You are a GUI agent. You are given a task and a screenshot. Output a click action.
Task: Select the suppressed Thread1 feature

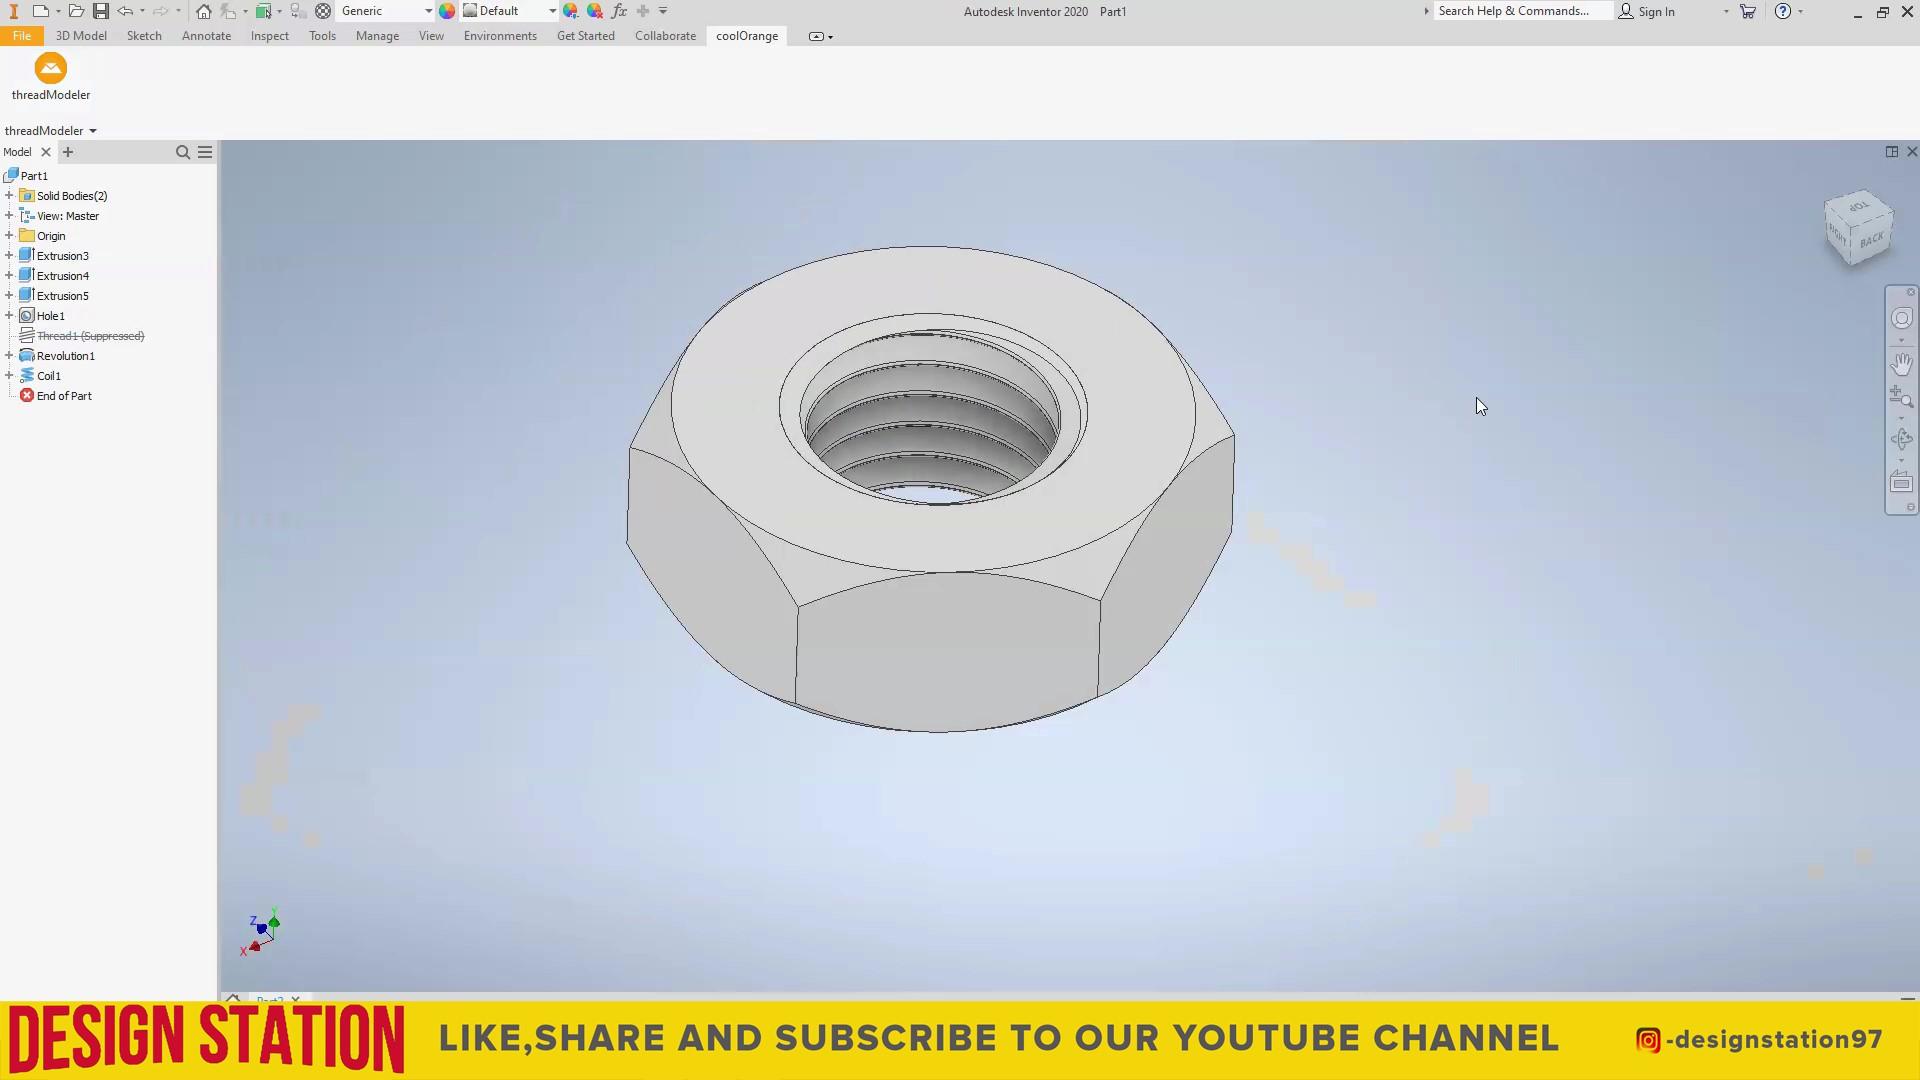pos(91,336)
